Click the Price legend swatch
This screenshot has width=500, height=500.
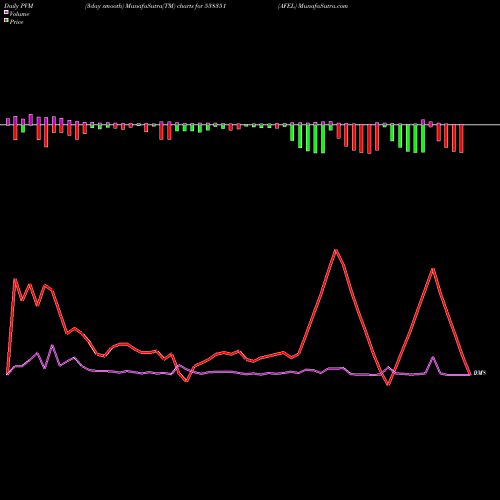(x=6, y=21)
